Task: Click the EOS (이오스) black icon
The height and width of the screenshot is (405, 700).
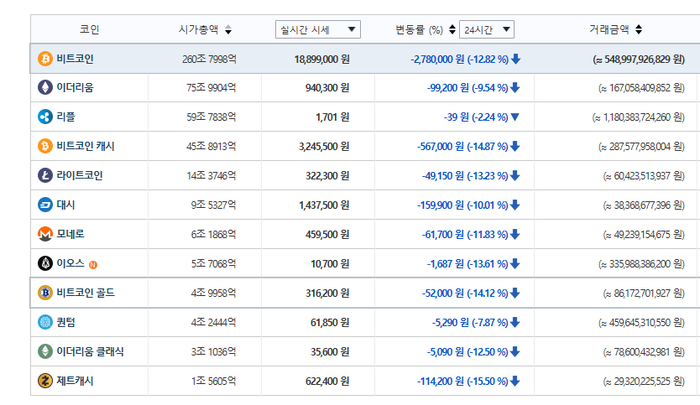Action: click(45, 263)
